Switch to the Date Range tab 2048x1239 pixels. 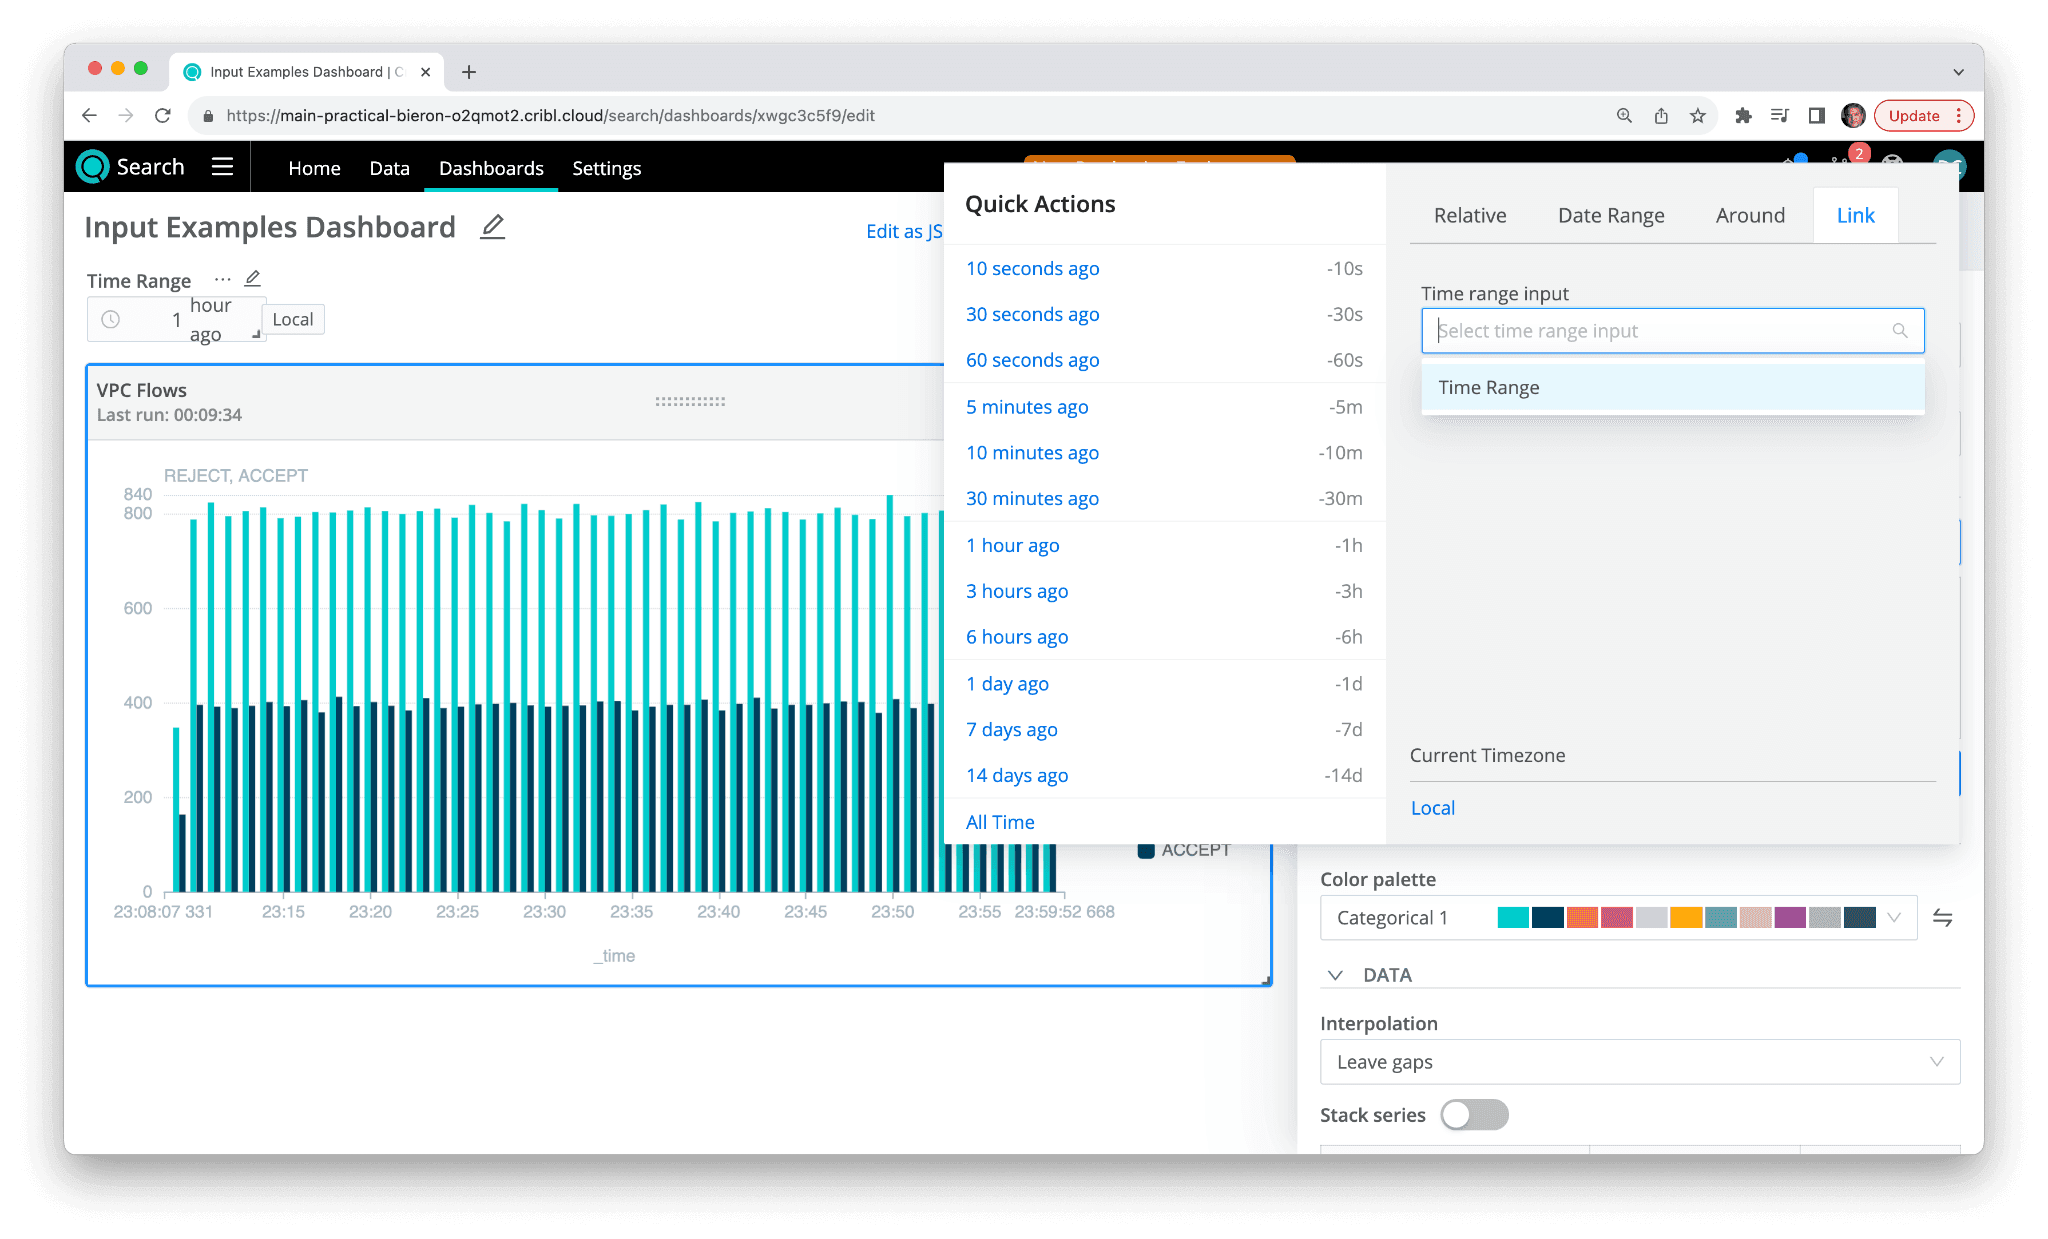(1610, 215)
